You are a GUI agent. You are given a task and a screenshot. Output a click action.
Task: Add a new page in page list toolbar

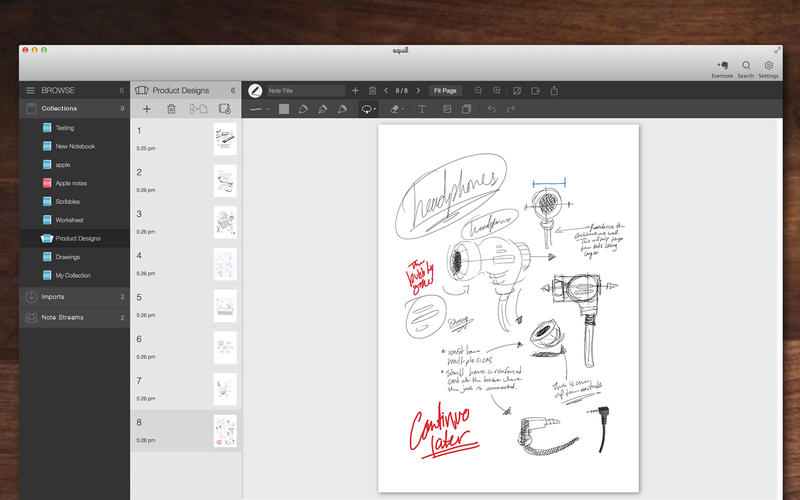point(146,109)
